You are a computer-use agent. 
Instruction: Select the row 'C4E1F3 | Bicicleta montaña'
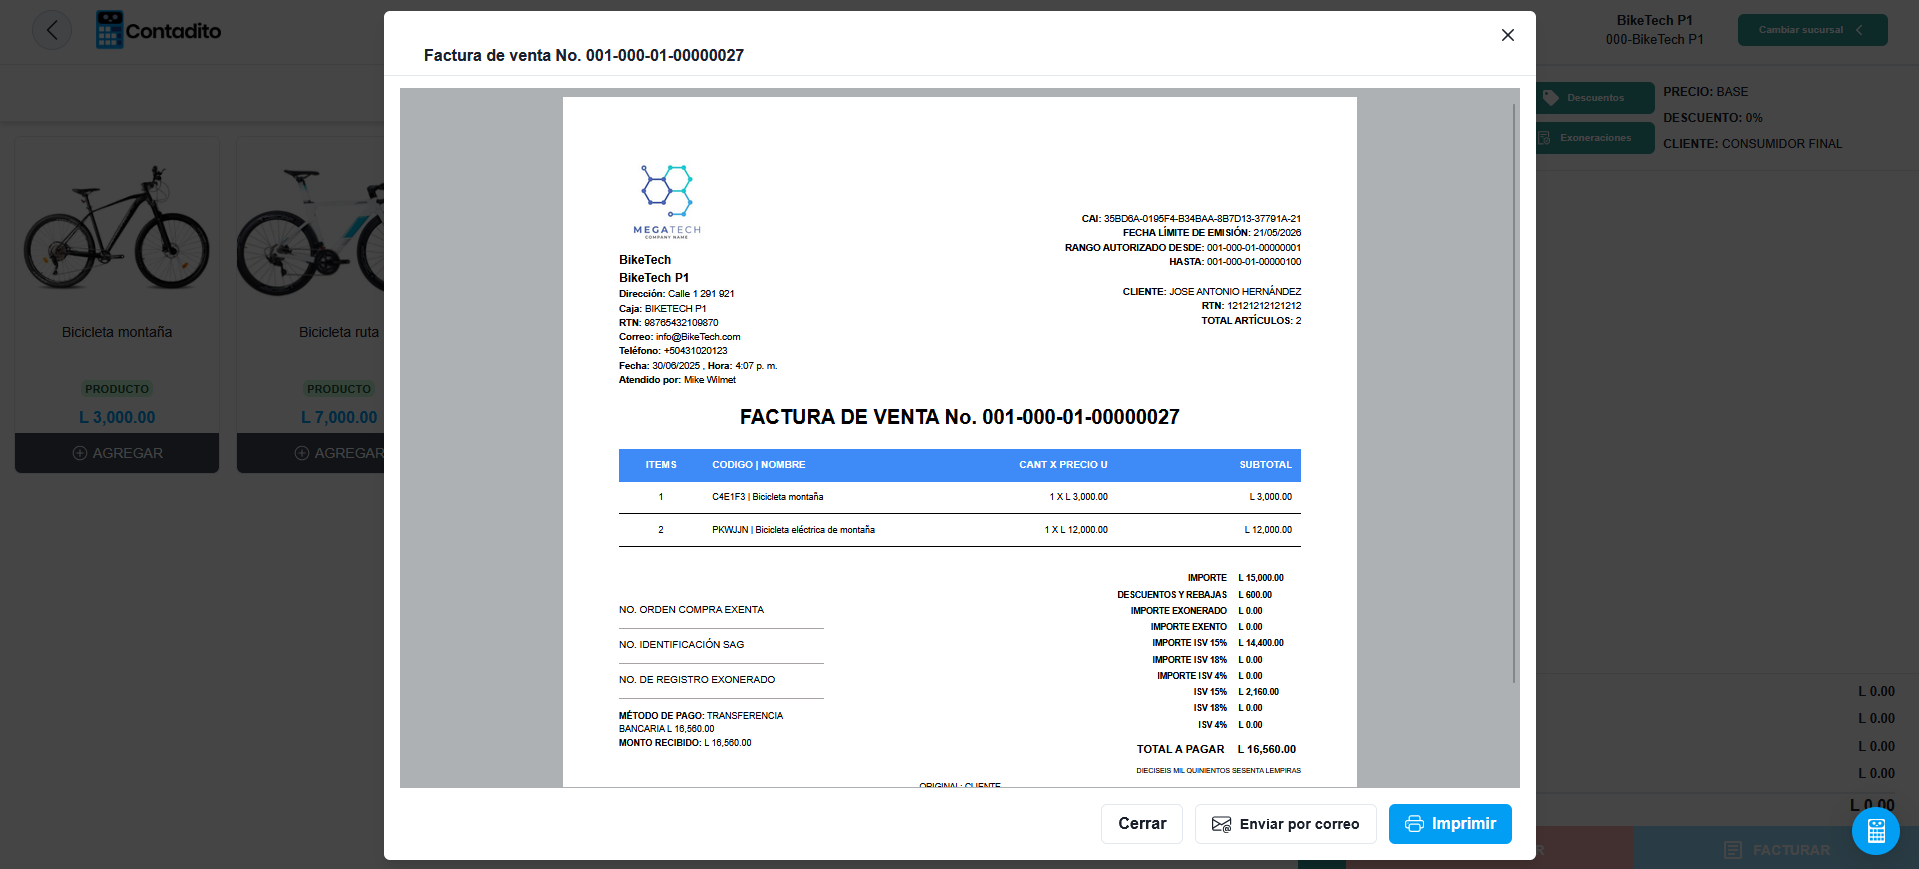coord(960,497)
